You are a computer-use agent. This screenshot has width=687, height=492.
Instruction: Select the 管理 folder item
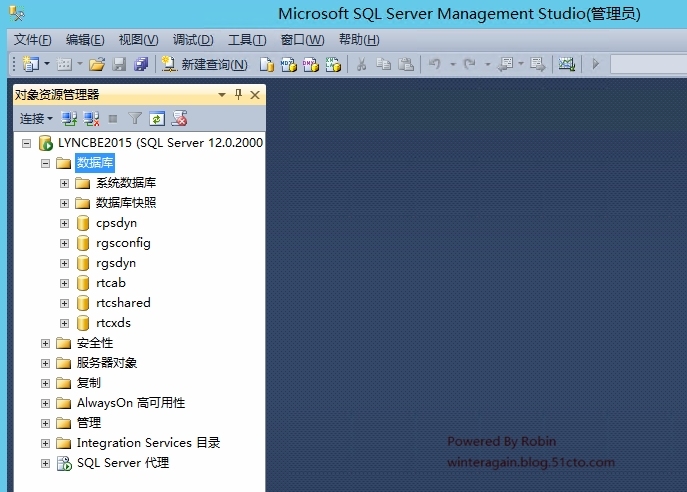pyautogui.click(x=89, y=423)
